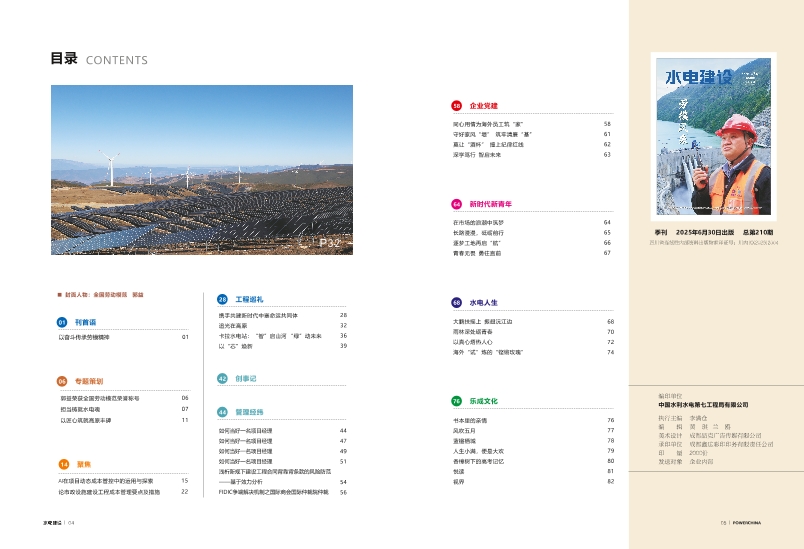Viewport: 804px width, 549px height.
Task: Select the orange 06 section badge
Action: pos(62,381)
